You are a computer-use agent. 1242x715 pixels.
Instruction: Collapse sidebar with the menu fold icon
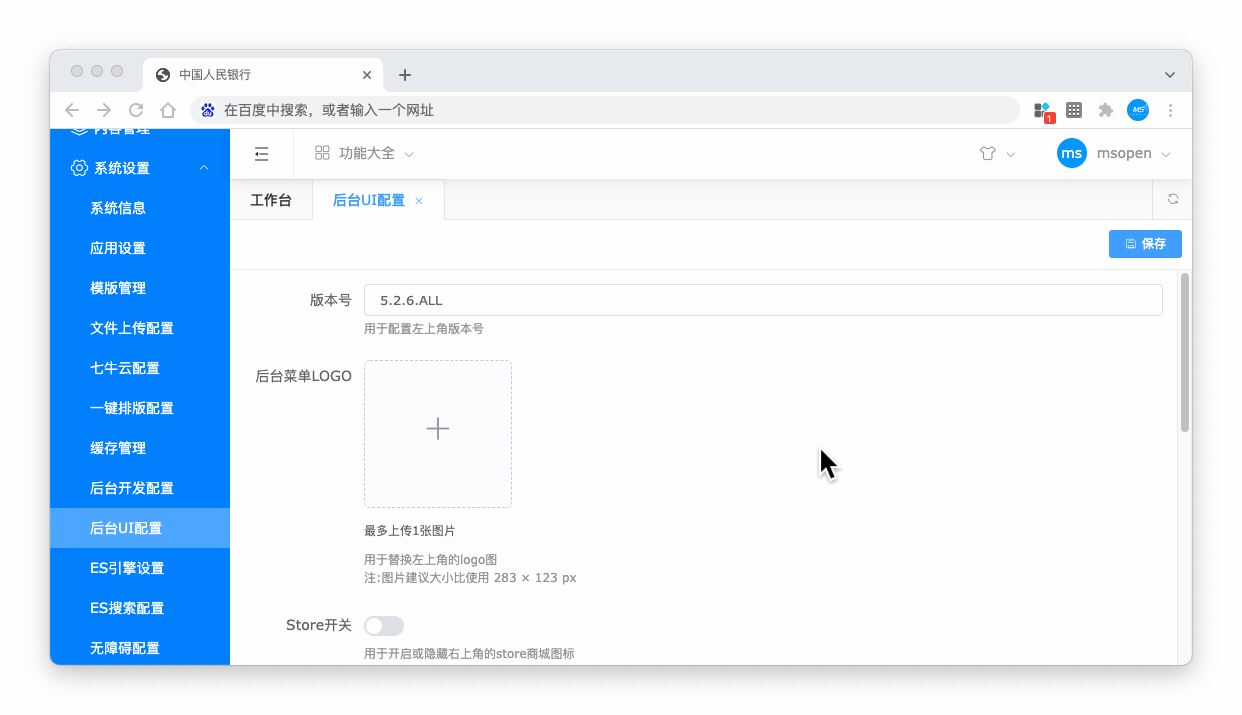(261, 154)
